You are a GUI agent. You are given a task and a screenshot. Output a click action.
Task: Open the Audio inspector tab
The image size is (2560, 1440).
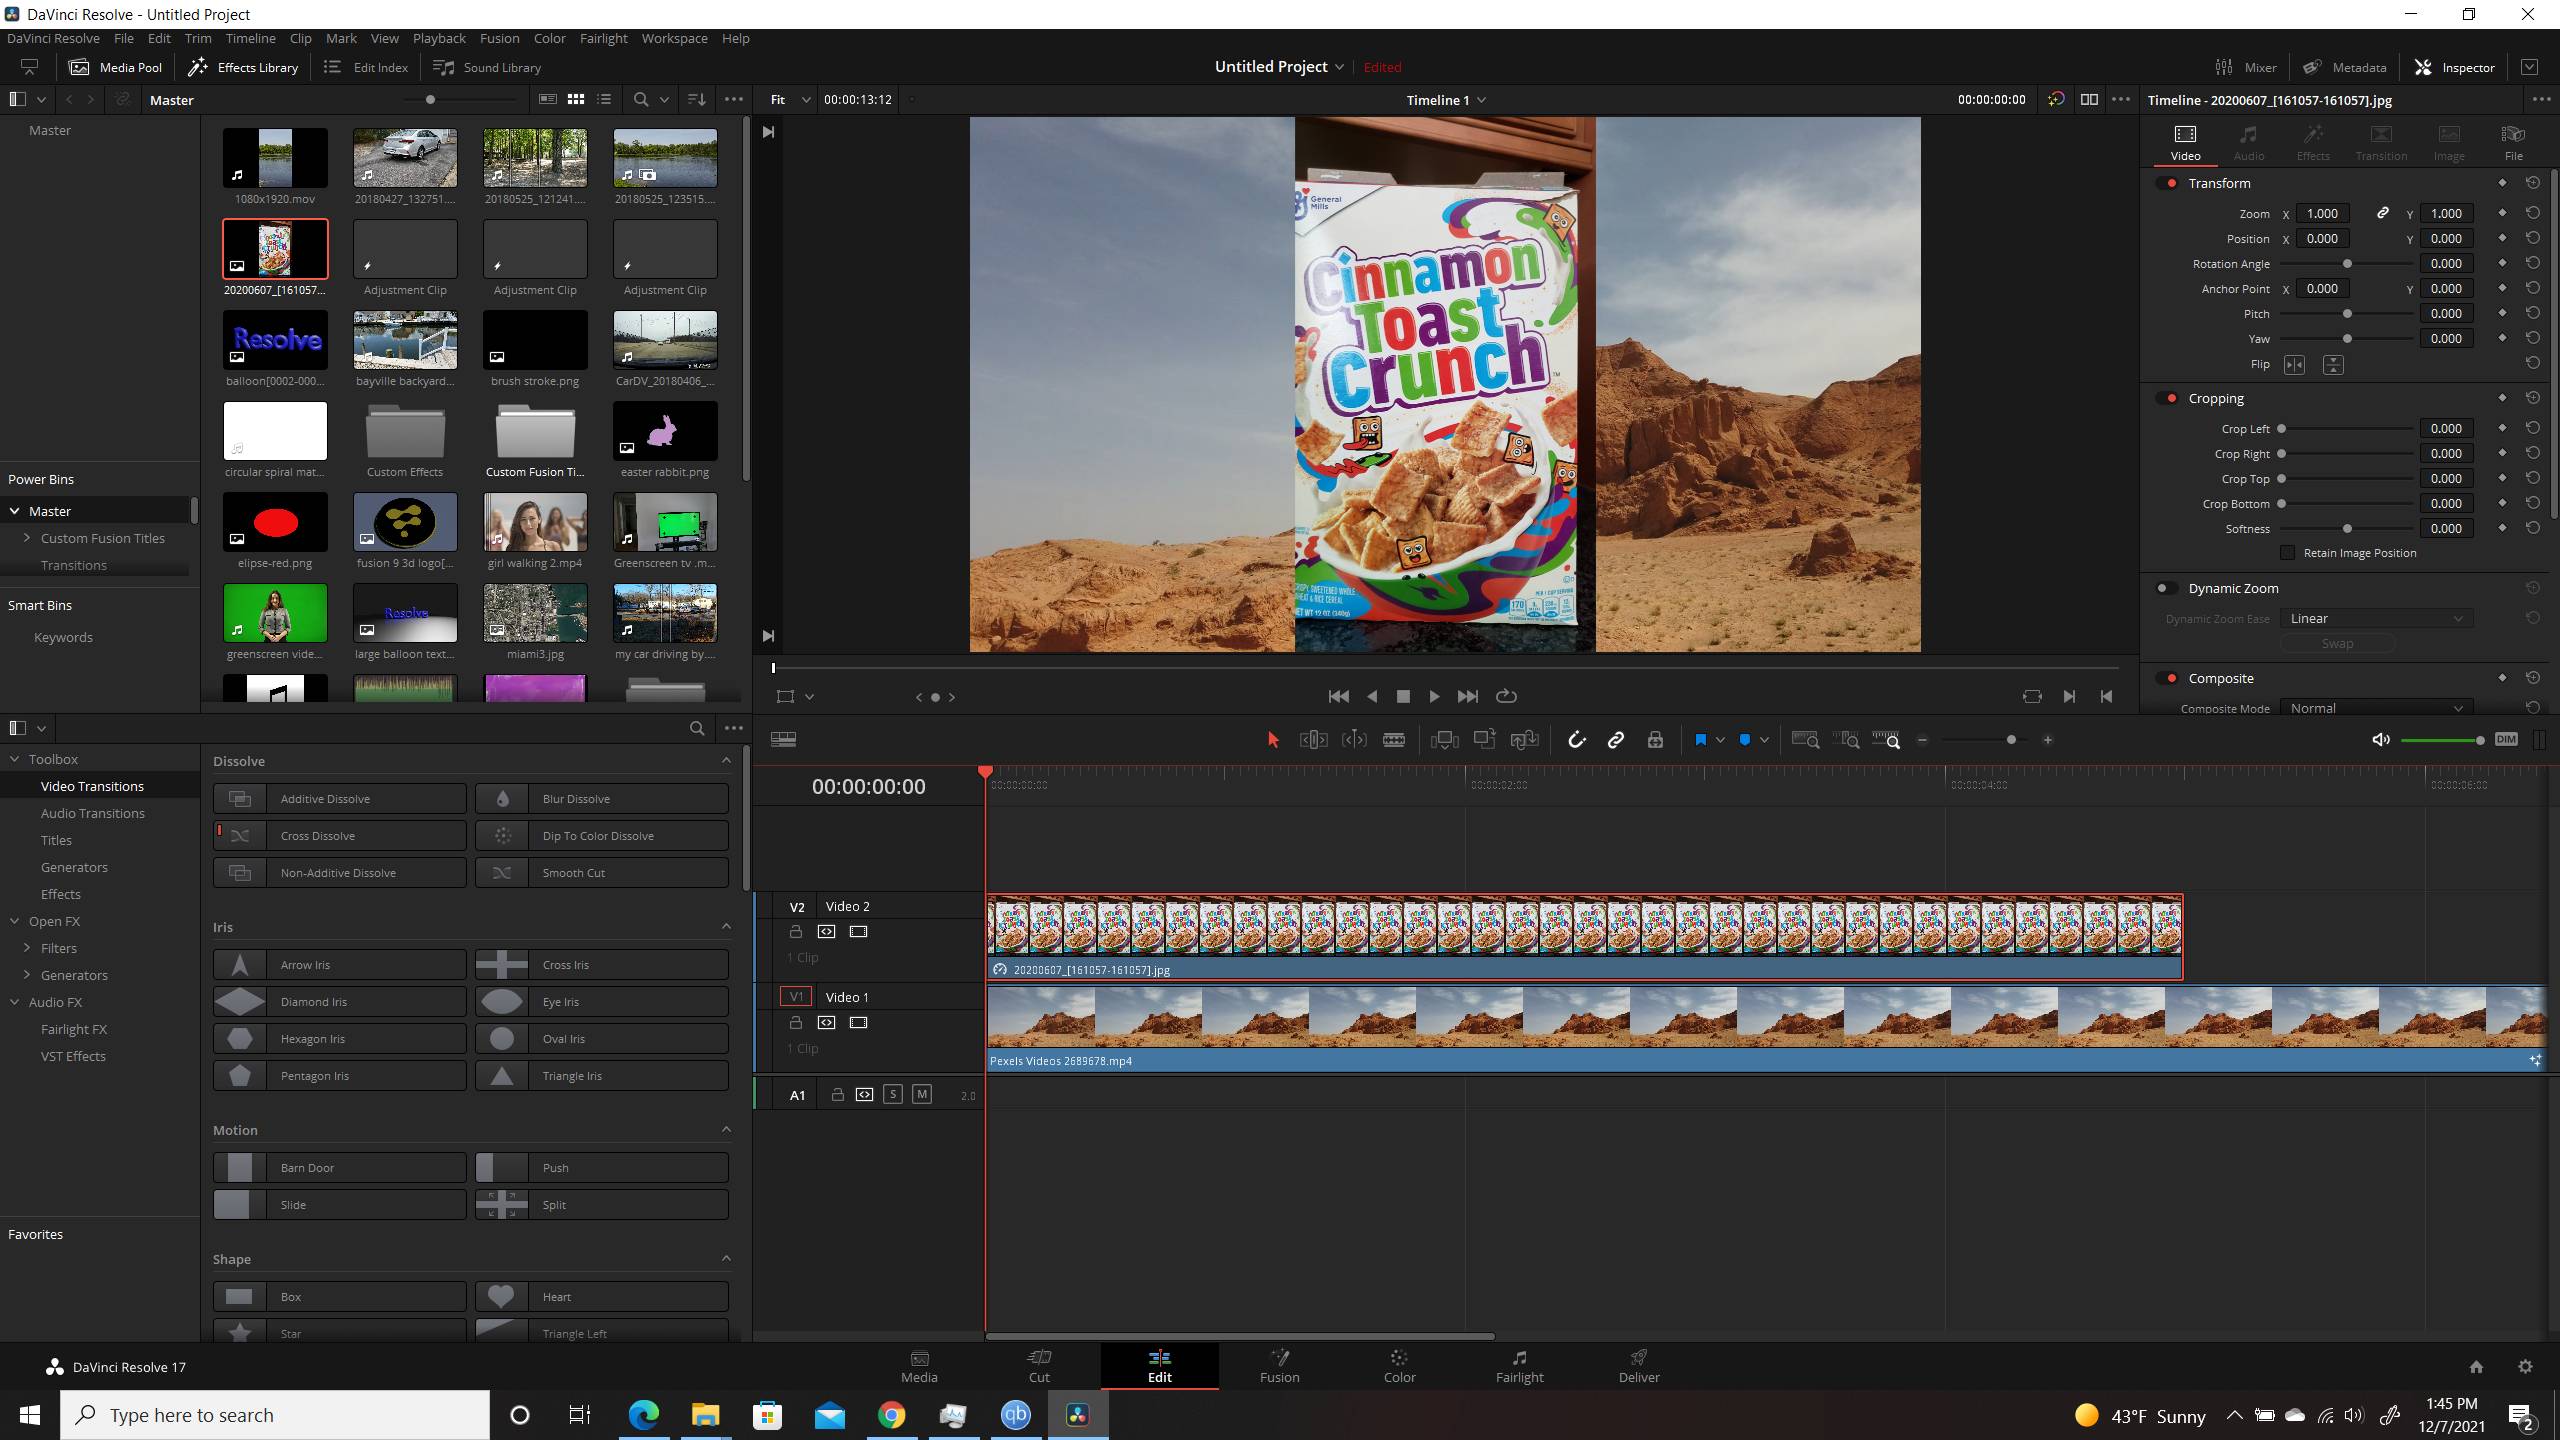(x=2248, y=143)
